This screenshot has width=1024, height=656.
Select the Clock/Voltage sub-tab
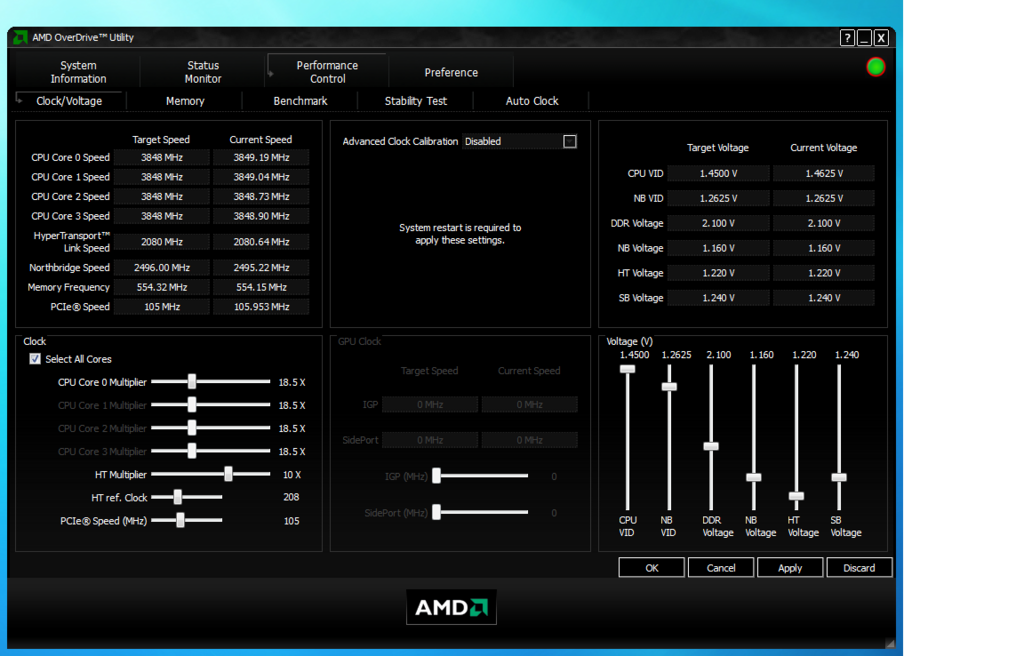[69, 101]
